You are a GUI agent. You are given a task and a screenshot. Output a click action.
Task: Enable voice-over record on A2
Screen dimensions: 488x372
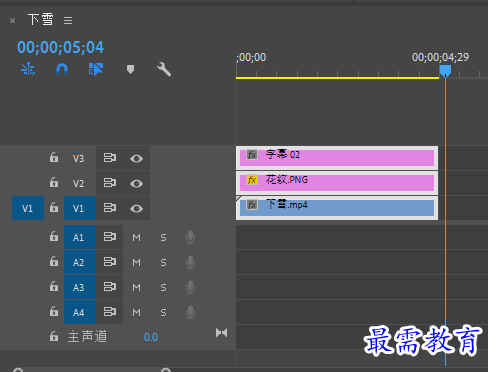click(x=190, y=262)
